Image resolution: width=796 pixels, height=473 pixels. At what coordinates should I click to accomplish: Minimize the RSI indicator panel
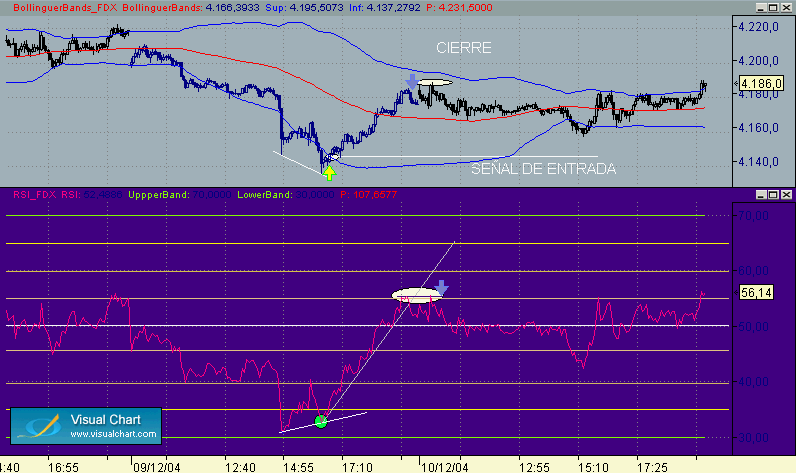760,194
